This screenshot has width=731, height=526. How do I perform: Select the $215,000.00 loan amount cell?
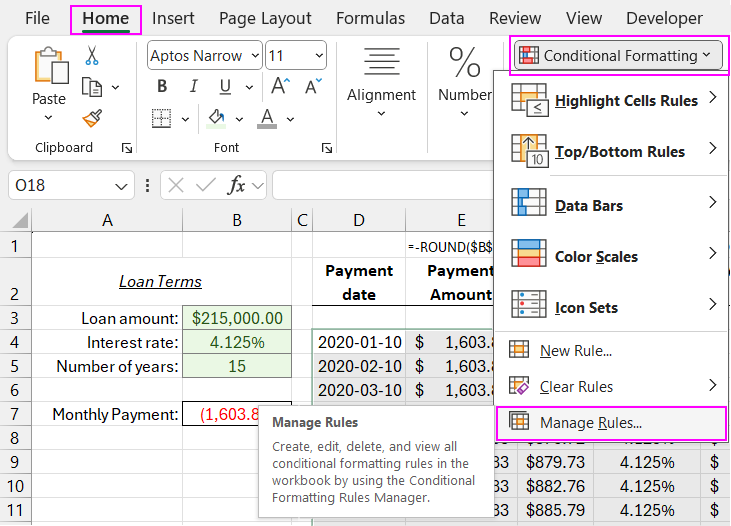coord(237,318)
